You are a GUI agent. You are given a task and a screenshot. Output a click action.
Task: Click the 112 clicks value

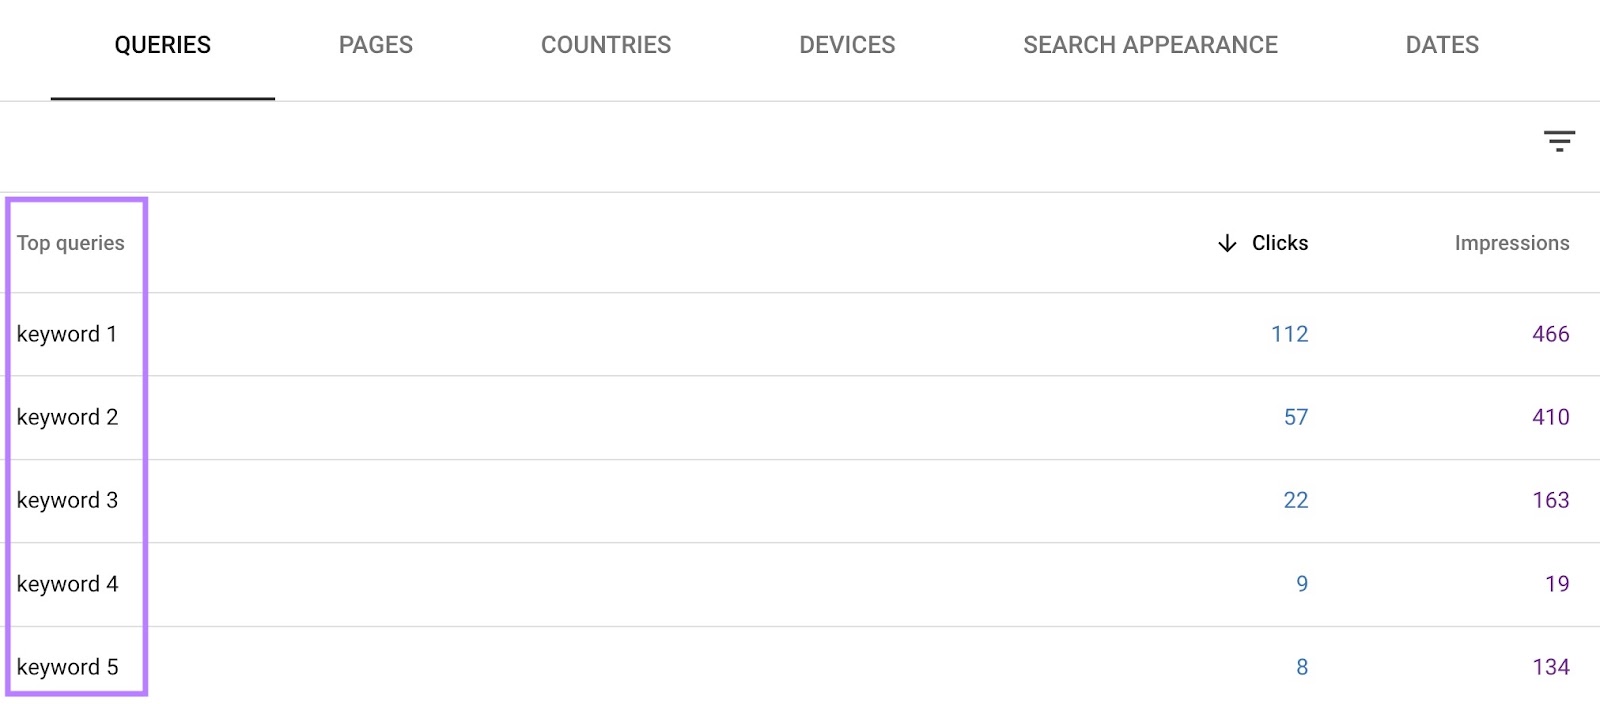(x=1290, y=334)
